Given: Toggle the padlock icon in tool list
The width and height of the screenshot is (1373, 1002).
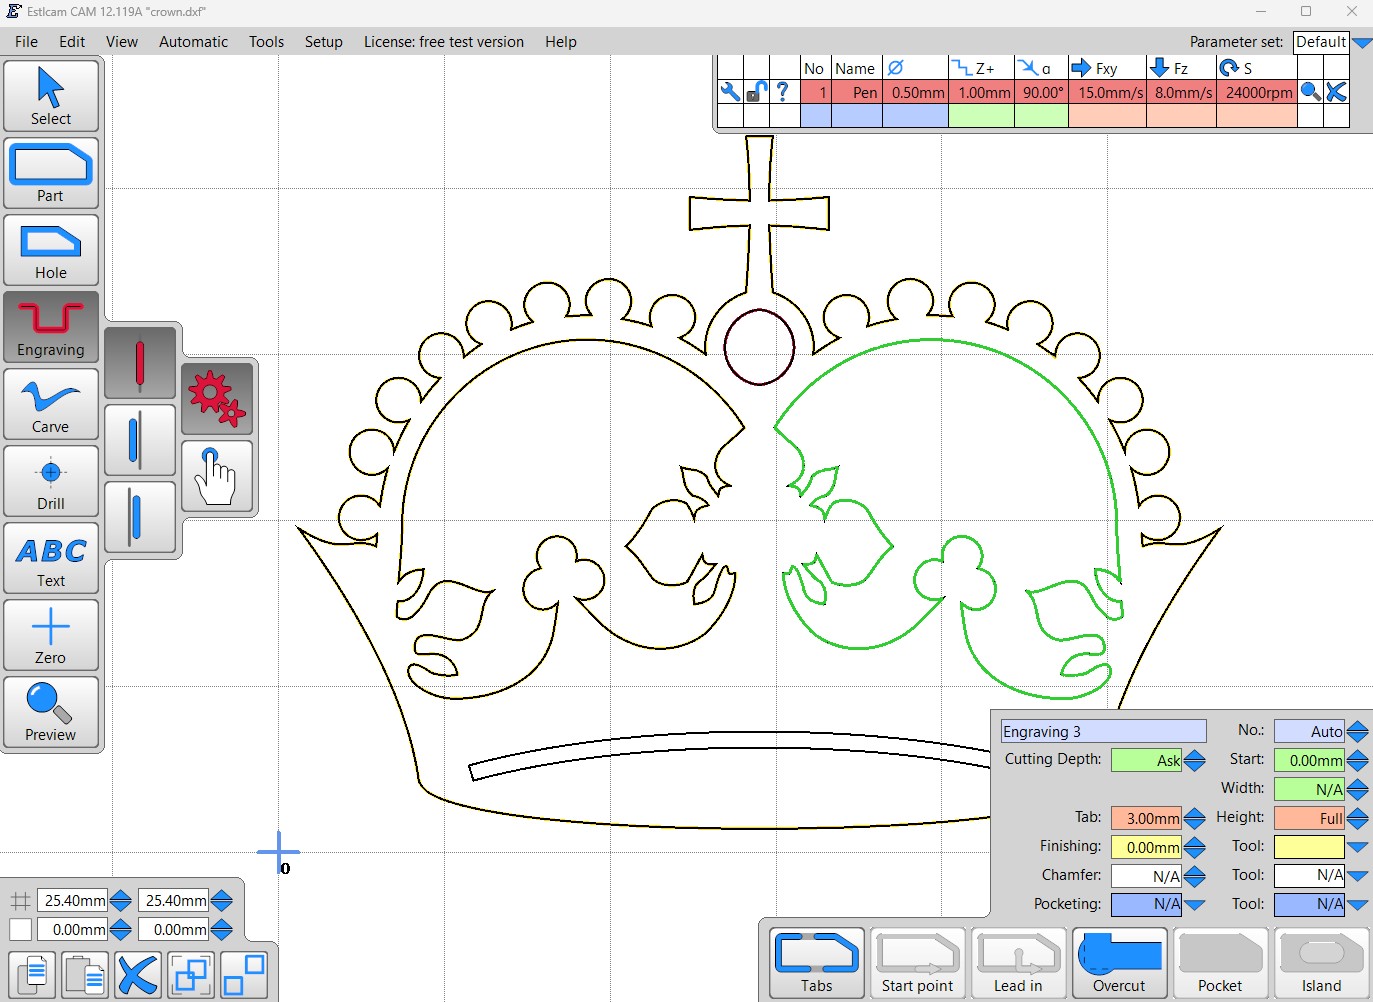Looking at the screenshot, I should tap(756, 92).
